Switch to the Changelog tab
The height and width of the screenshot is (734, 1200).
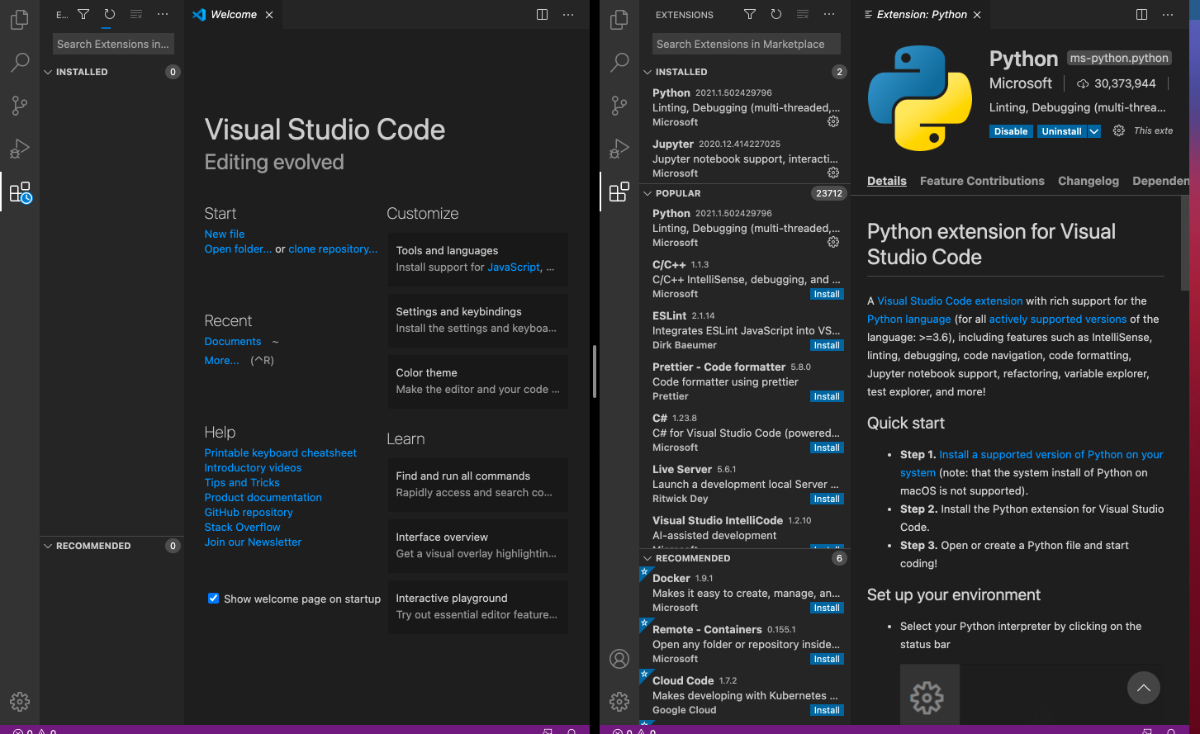1089,181
